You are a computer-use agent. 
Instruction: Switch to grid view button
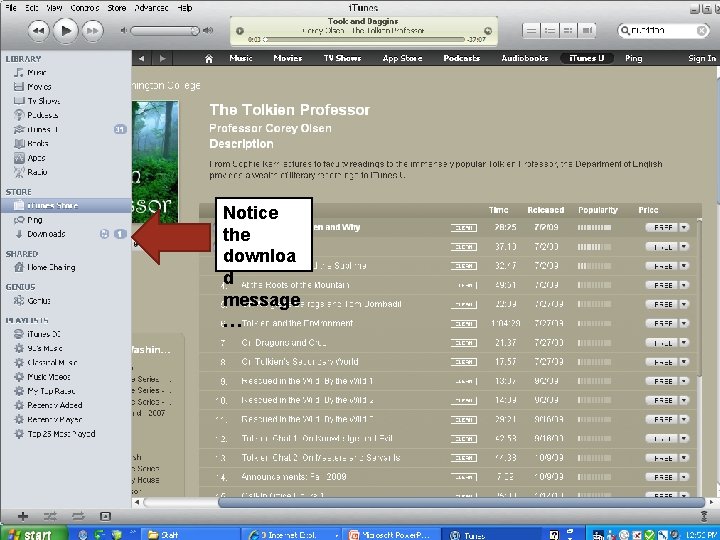tap(568, 31)
